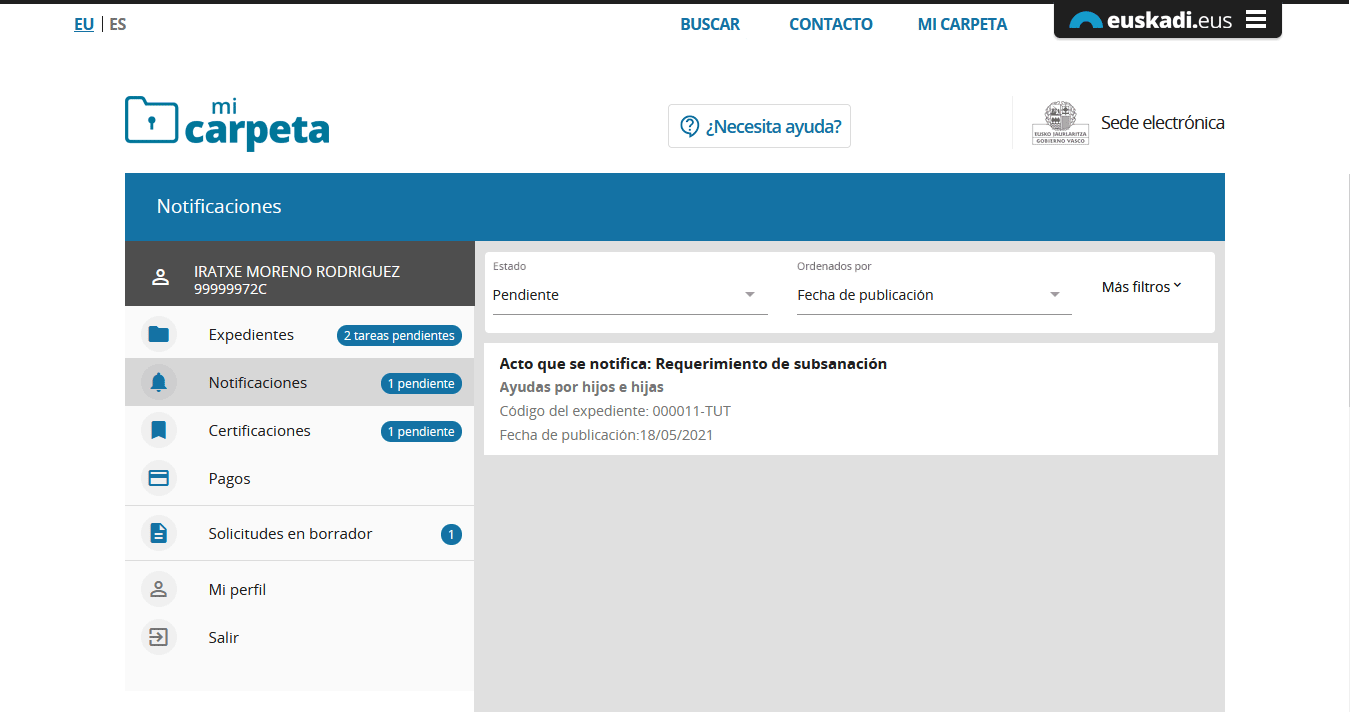
Task: Click the Salir exit icon
Action: click(158, 638)
